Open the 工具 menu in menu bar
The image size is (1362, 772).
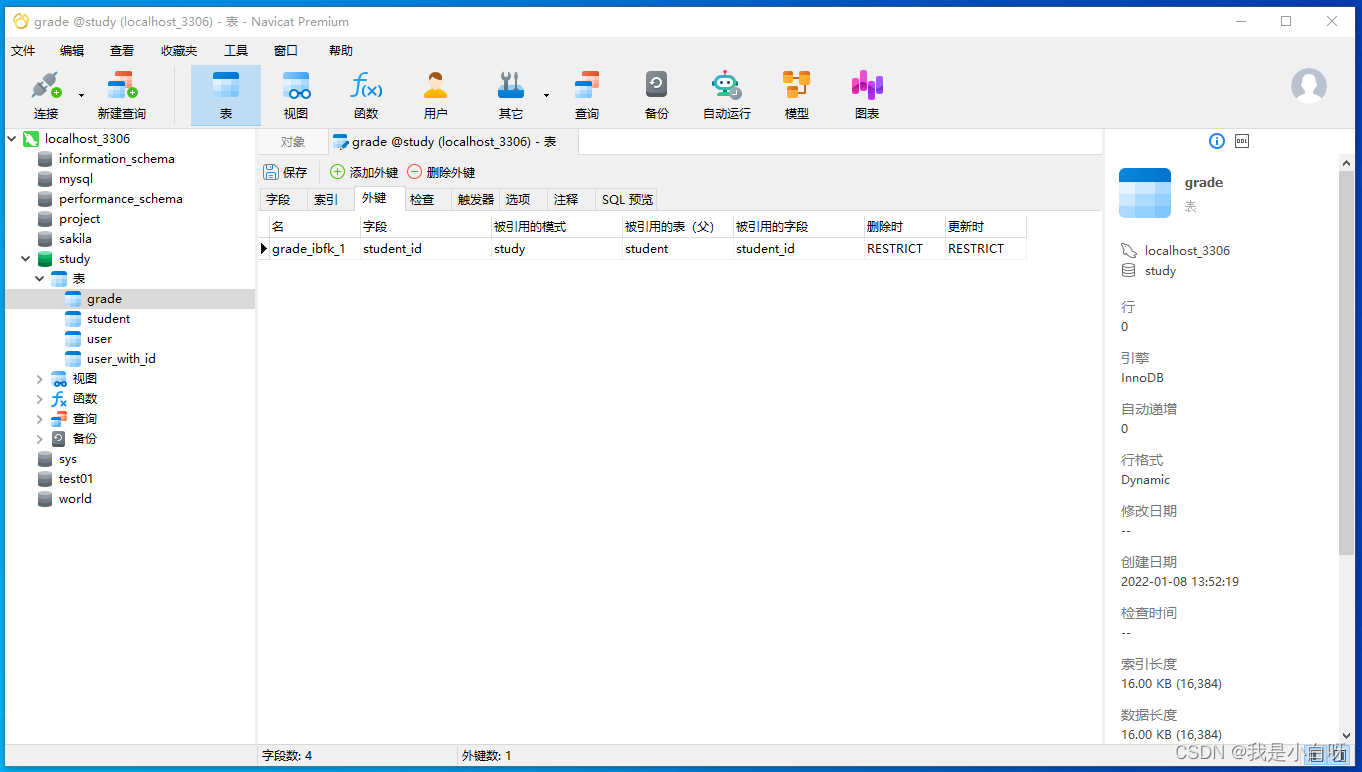pos(235,51)
